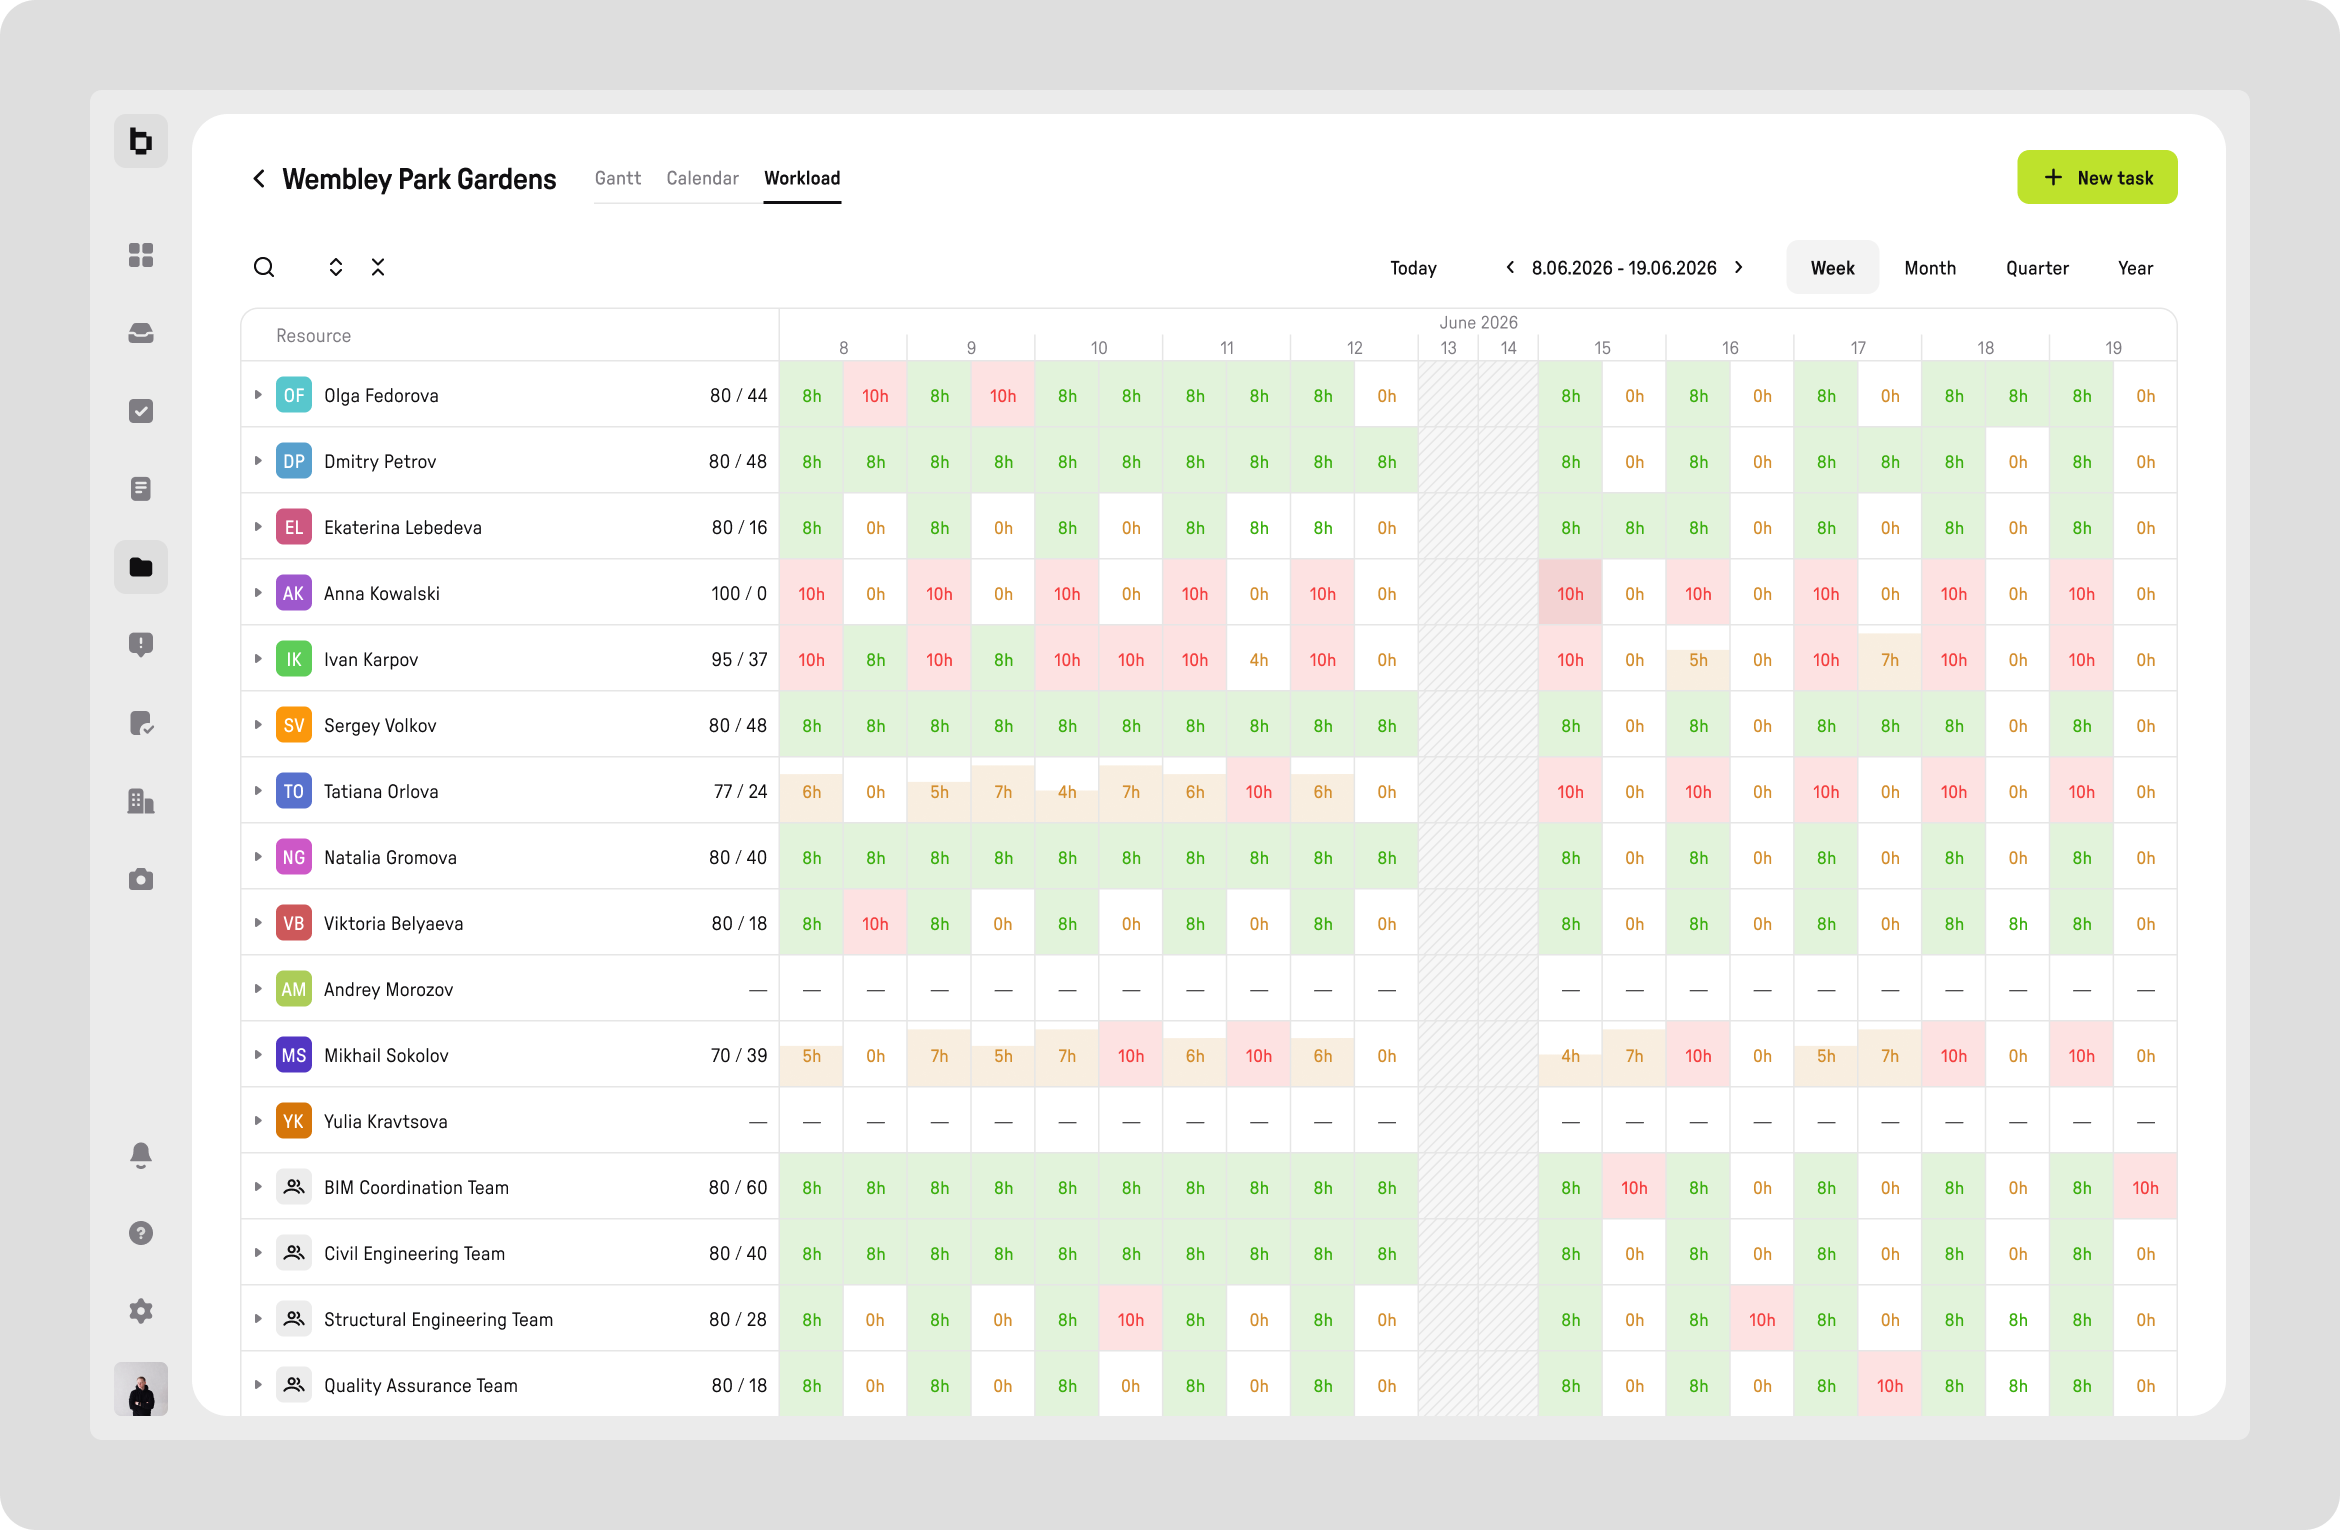Screen dimensions: 2340x1530
Task: Open the folder projects icon in sidebar
Action: (x=141, y=567)
